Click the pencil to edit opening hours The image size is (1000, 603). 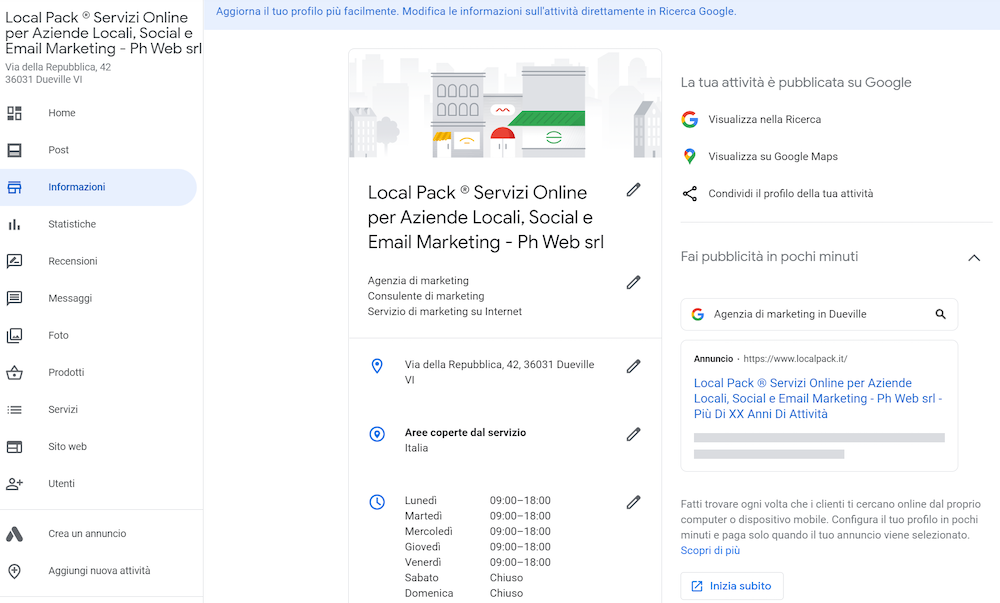633,500
